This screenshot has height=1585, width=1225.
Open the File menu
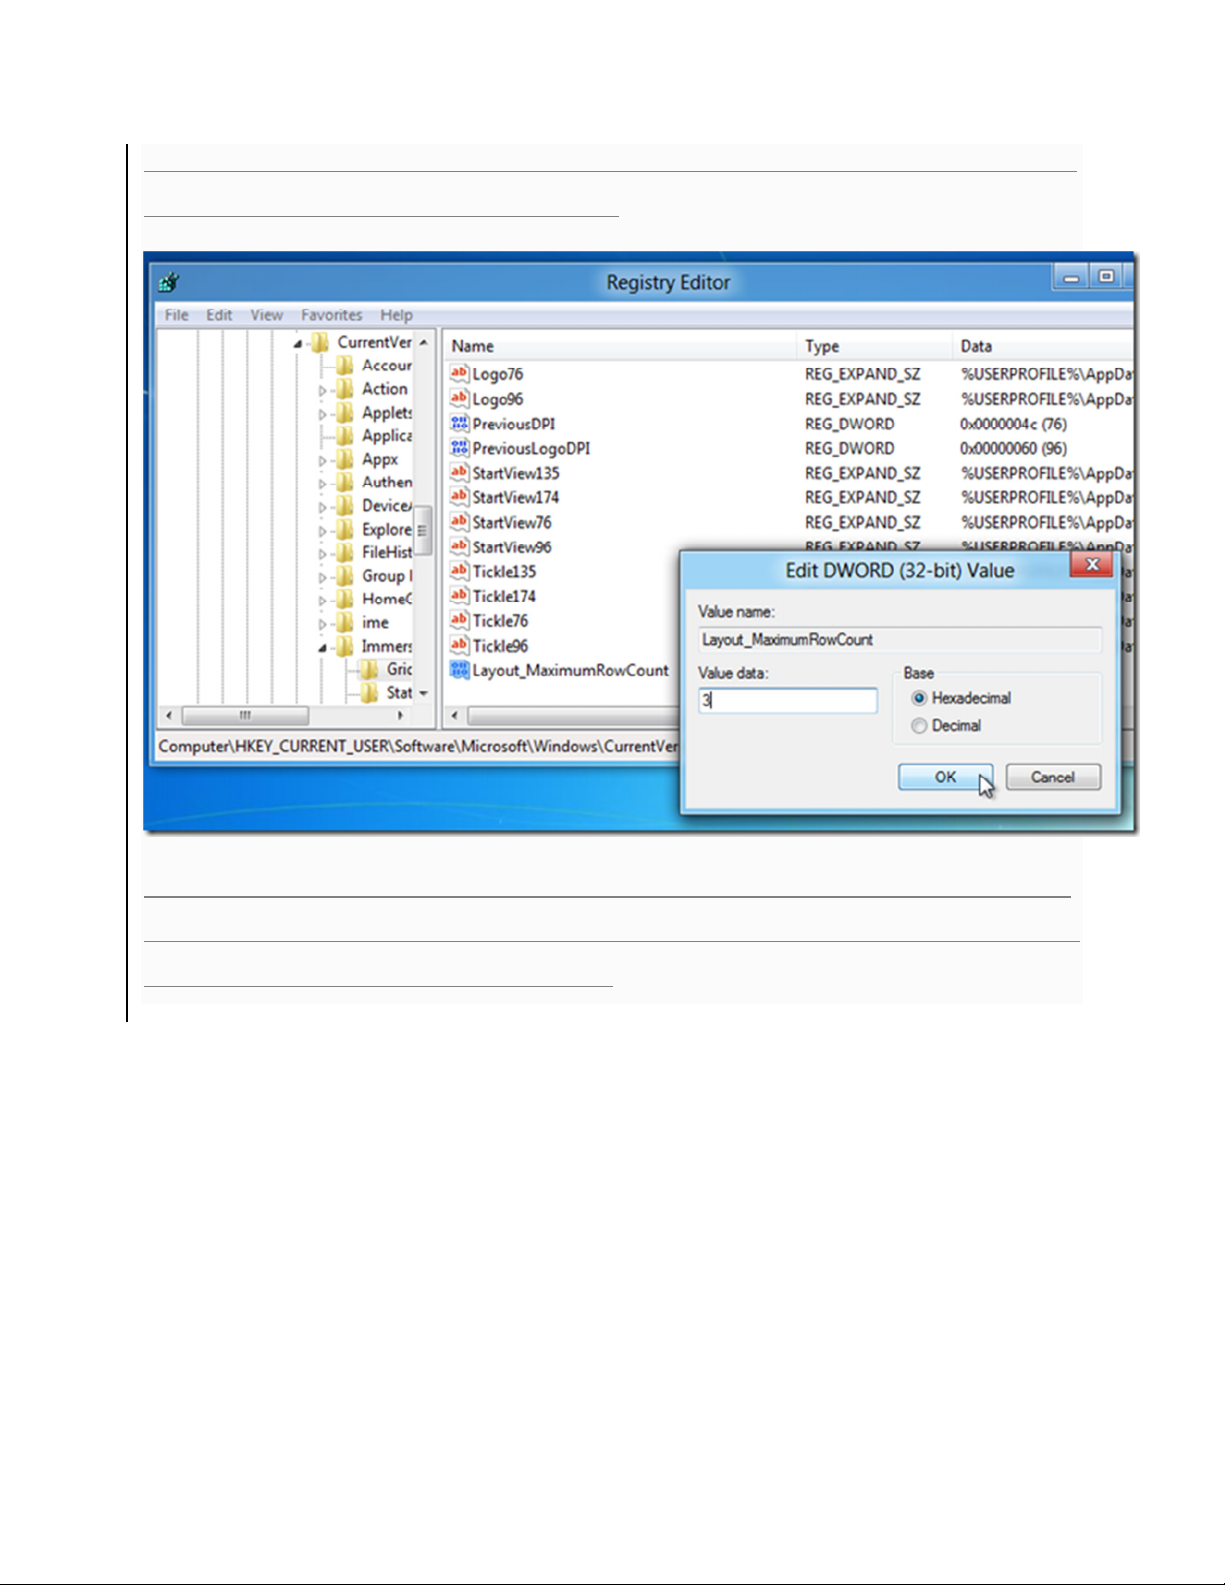tap(176, 315)
